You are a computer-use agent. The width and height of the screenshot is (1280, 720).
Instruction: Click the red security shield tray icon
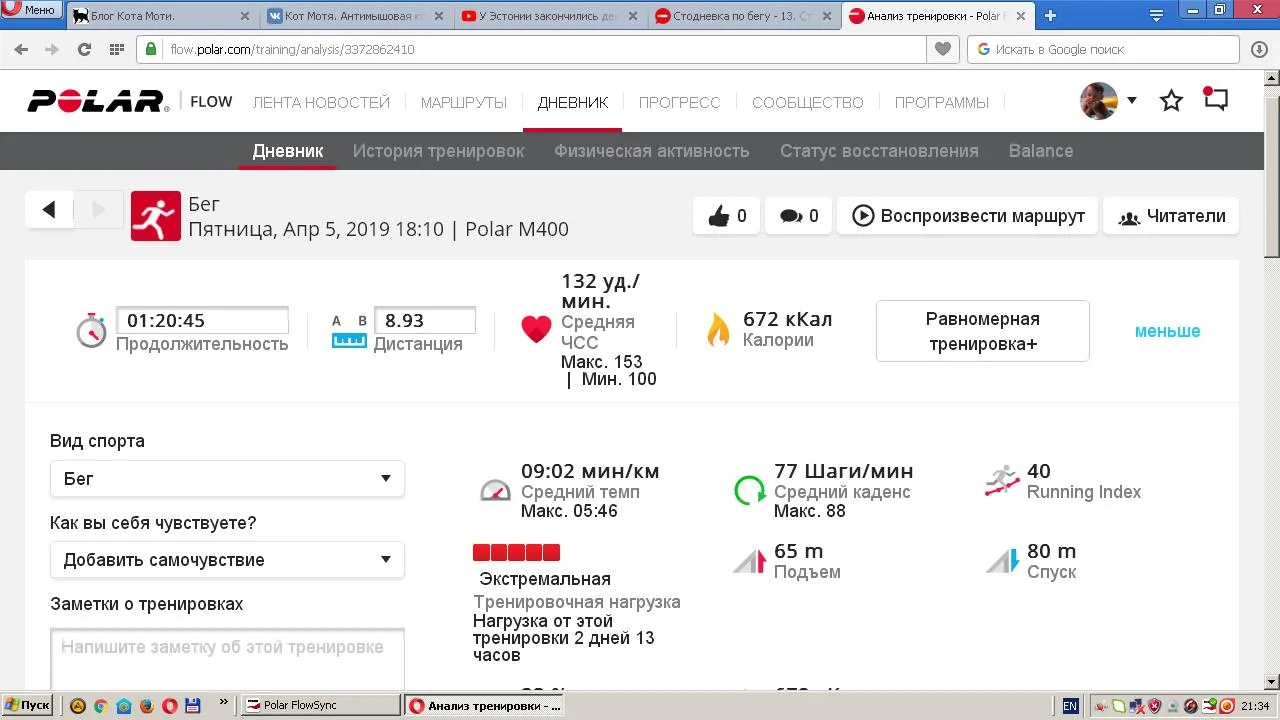[x=1154, y=706]
